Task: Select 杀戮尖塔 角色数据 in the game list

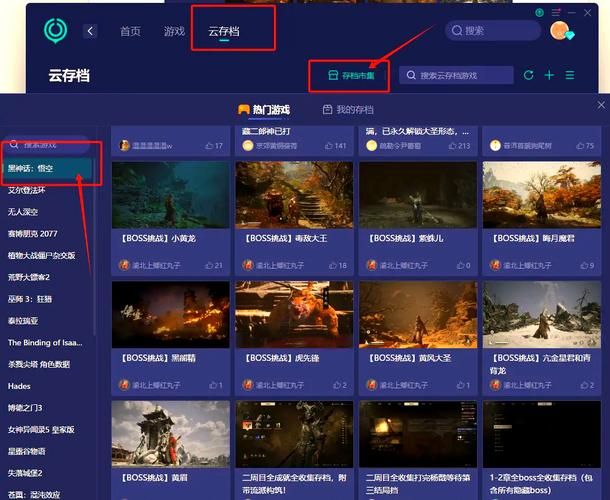Action: click(39, 365)
